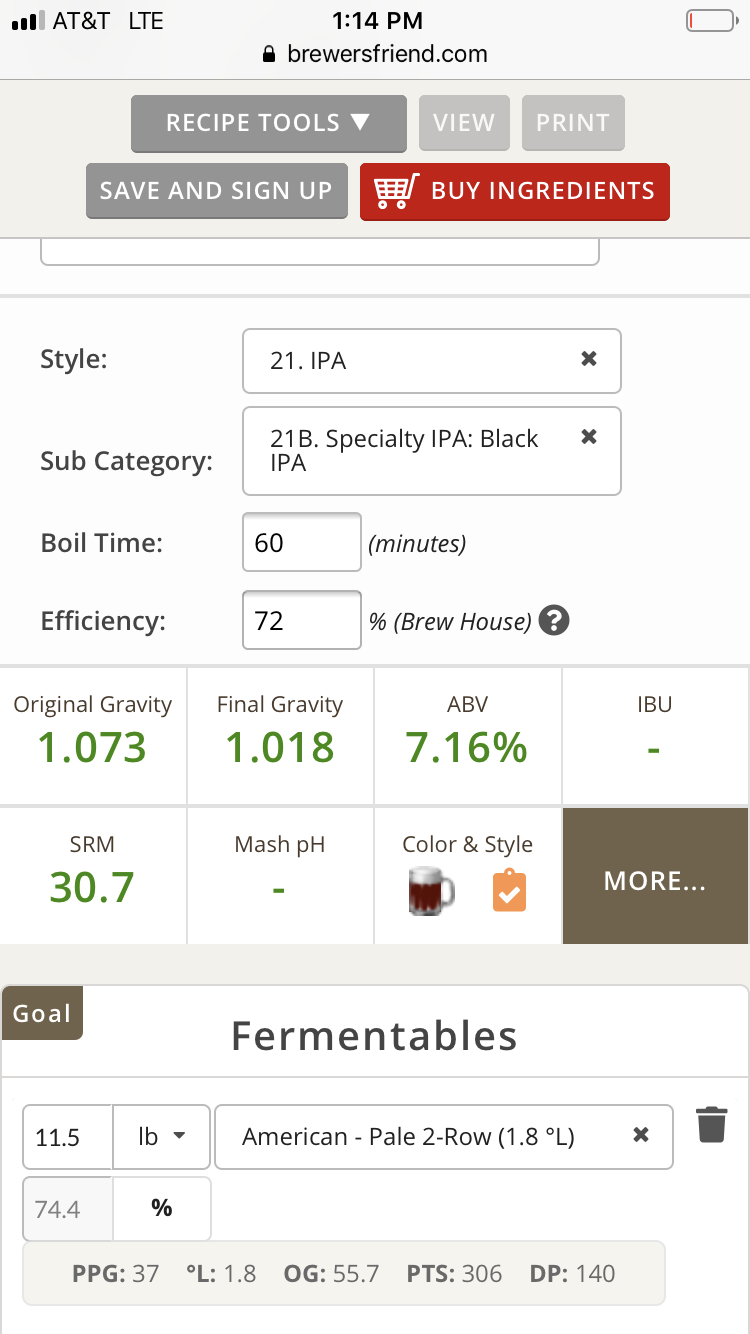Remove American Pale 2-Row fermentable selection

pyautogui.click(x=642, y=1135)
